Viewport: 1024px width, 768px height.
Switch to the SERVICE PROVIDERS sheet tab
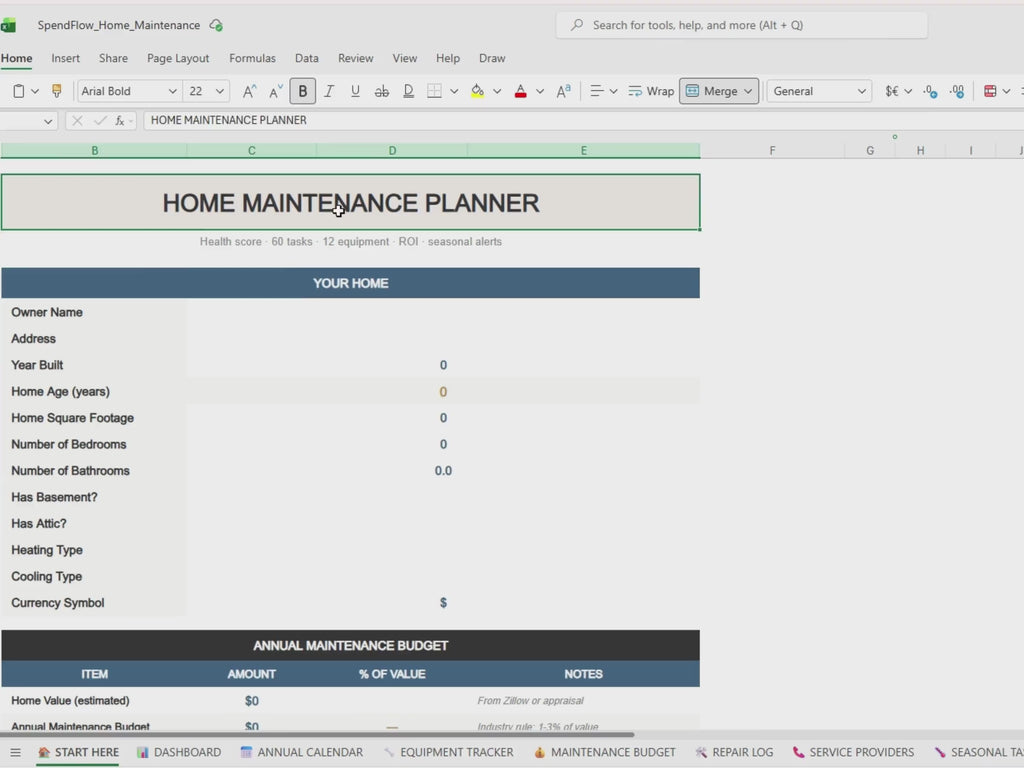tap(853, 752)
